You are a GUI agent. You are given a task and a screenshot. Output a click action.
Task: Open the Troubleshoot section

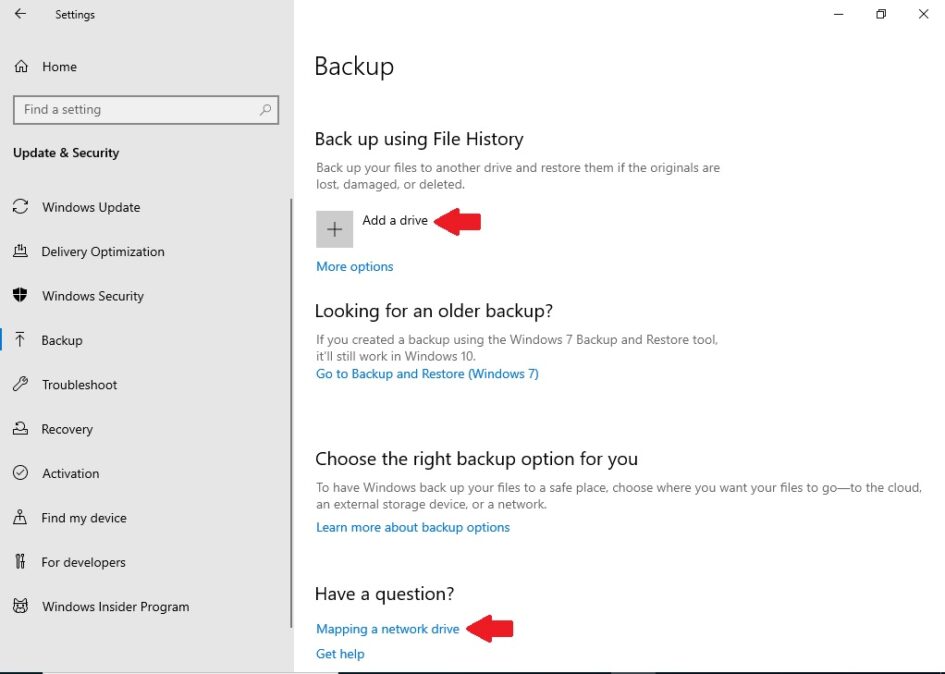(x=77, y=384)
